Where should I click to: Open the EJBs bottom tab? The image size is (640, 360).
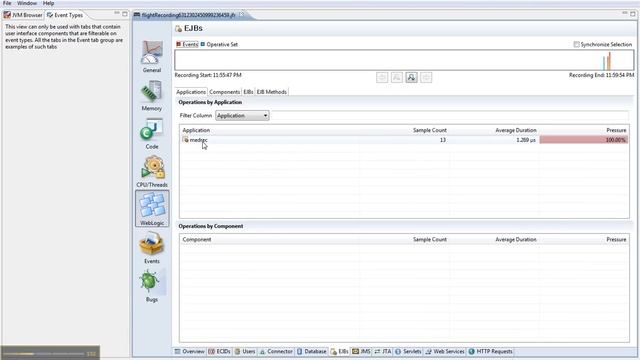pos(340,351)
